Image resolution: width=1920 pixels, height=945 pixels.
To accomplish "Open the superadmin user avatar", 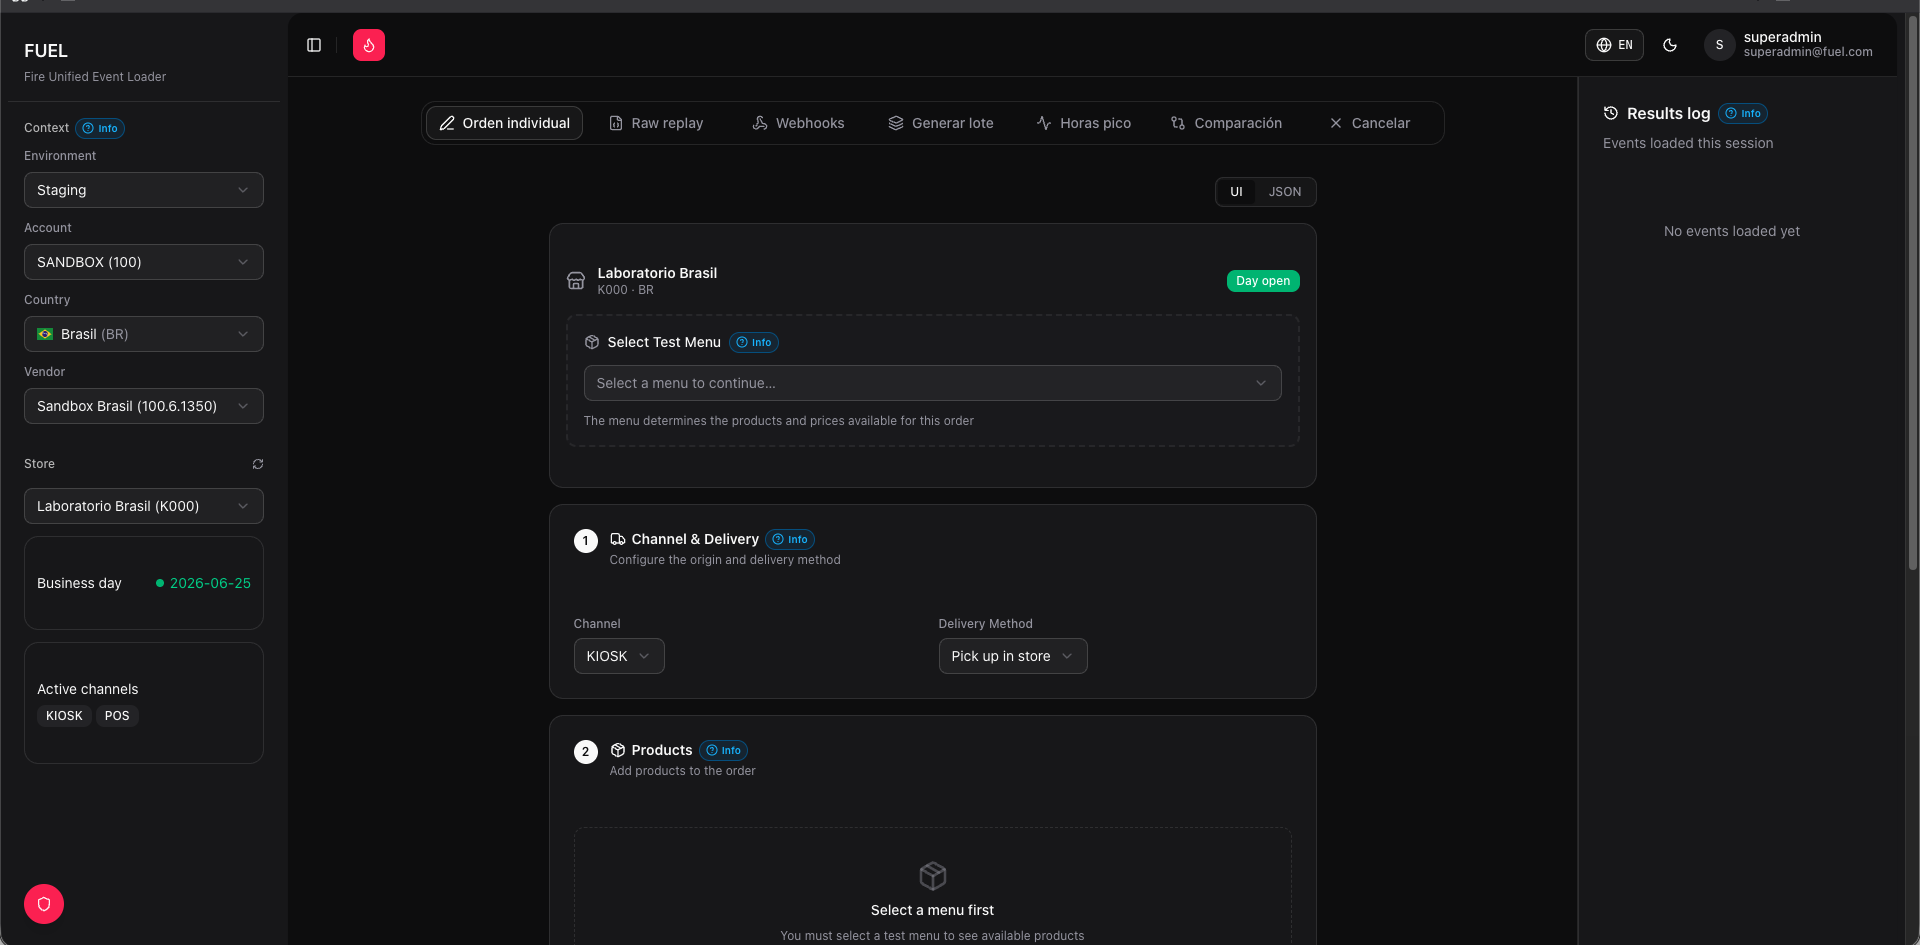I will [x=1719, y=45].
